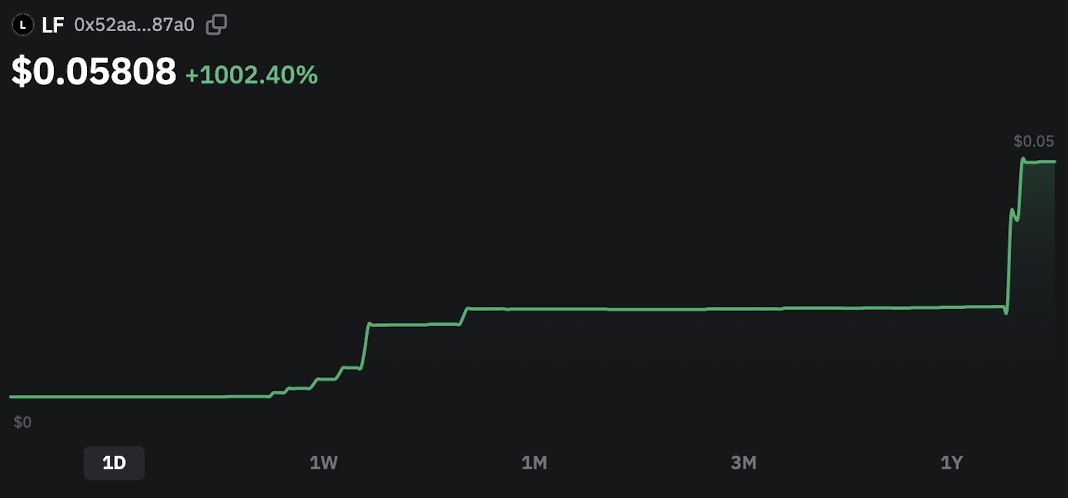Change chart to the 1Y range
Image resolution: width=1068 pixels, height=498 pixels.
(x=952, y=463)
